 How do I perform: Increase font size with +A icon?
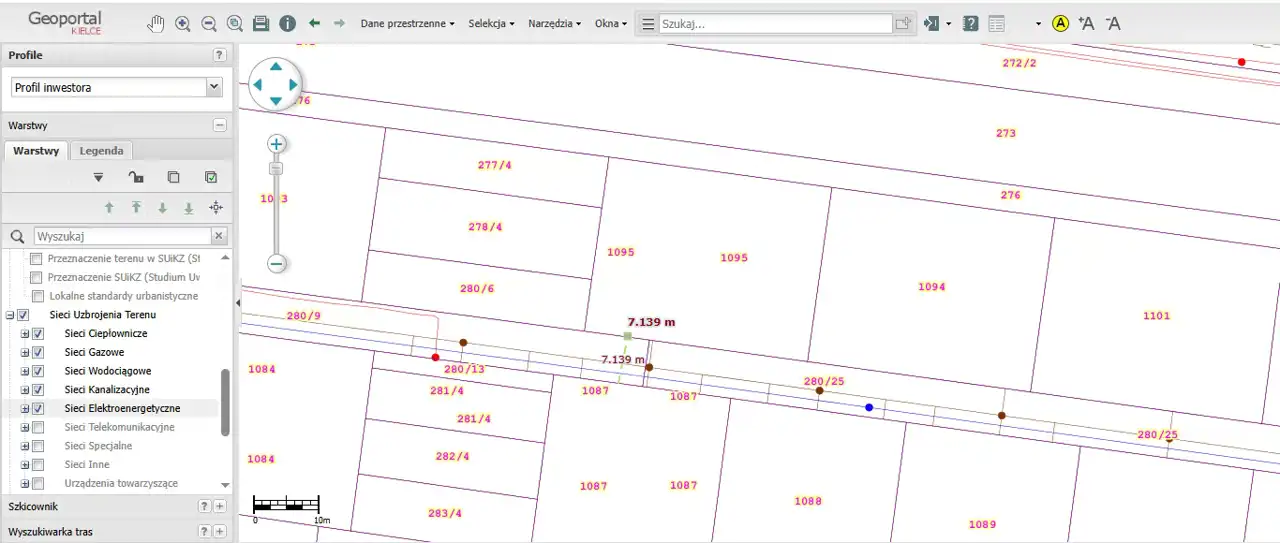[1087, 24]
